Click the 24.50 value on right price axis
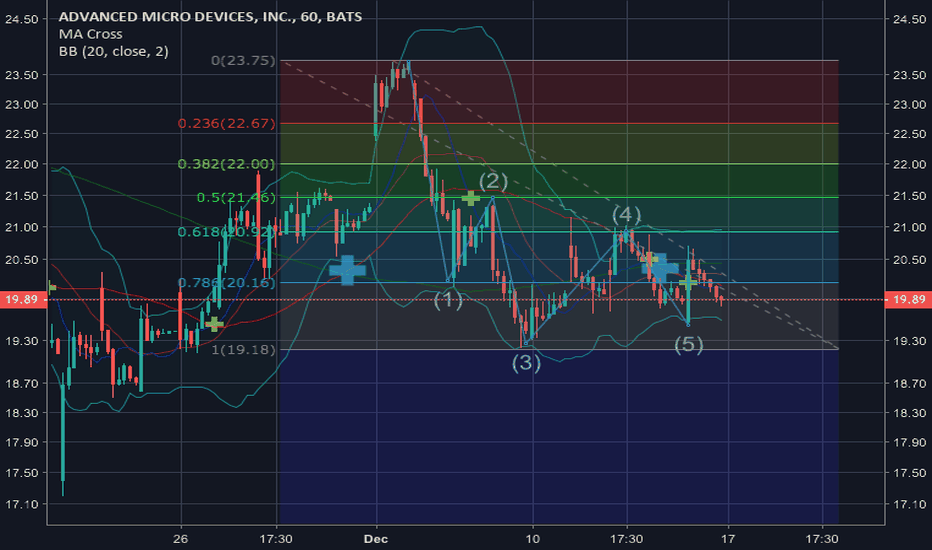This screenshot has width=932, height=550. click(909, 20)
